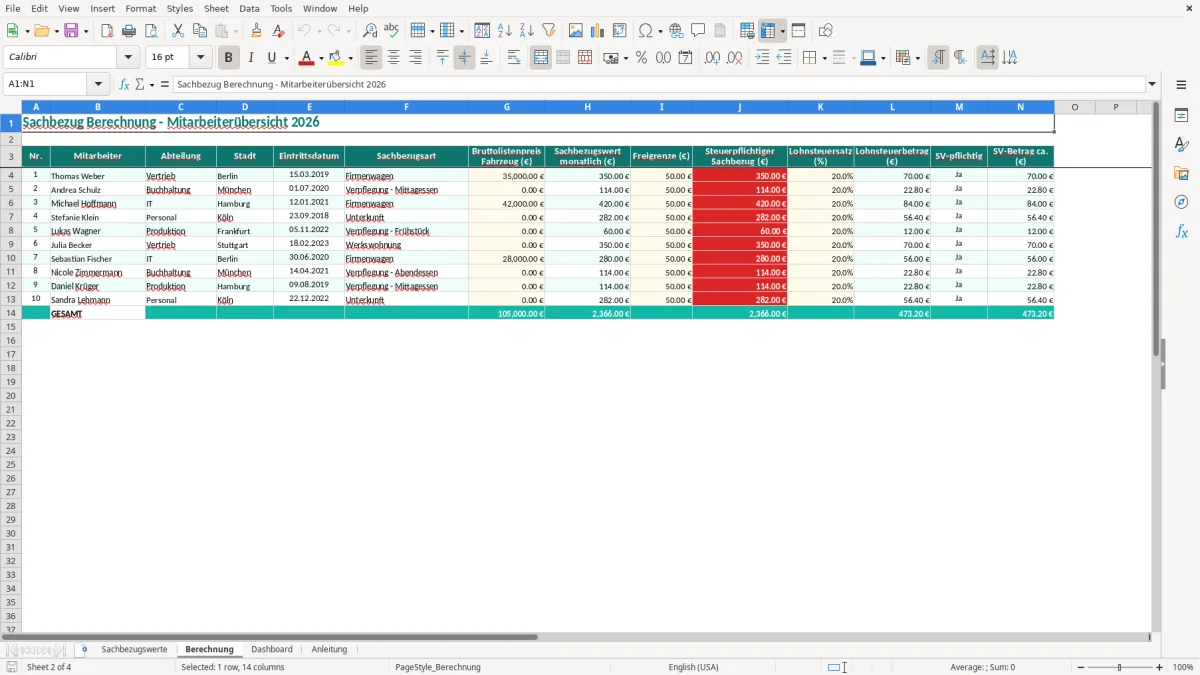The height and width of the screenshot is (675, 1200).
Task: Click the status bar zoom slider
Action: [x=1120, y=667]
